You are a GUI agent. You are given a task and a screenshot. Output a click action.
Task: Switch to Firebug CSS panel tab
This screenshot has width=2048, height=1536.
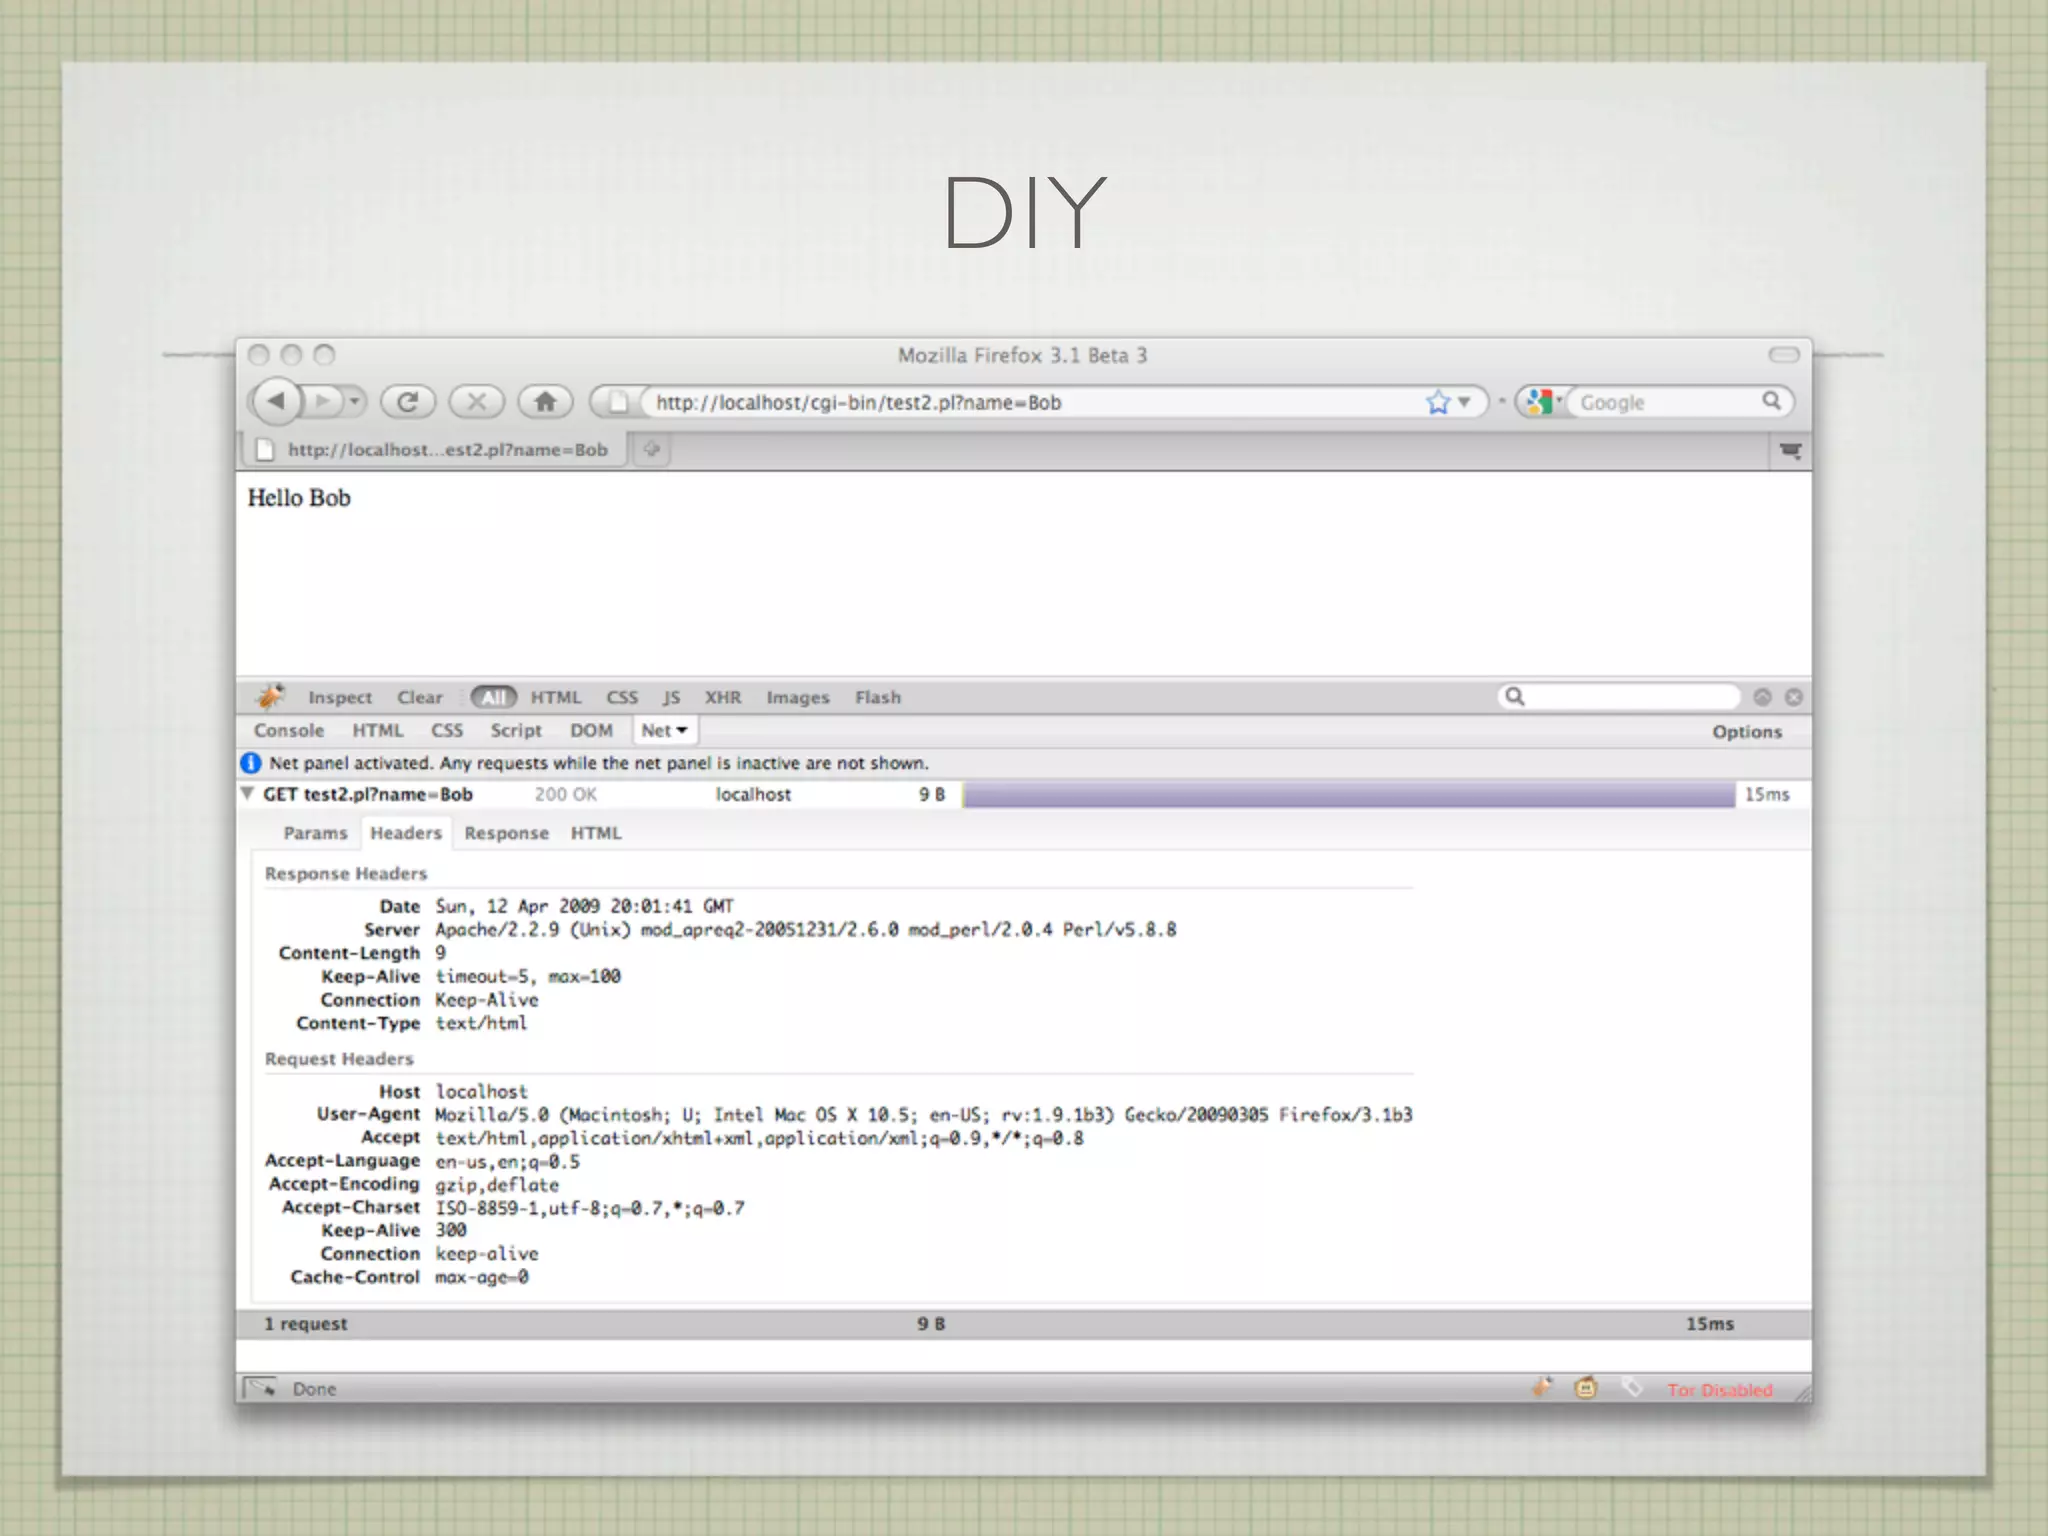(x=447, y=731)
